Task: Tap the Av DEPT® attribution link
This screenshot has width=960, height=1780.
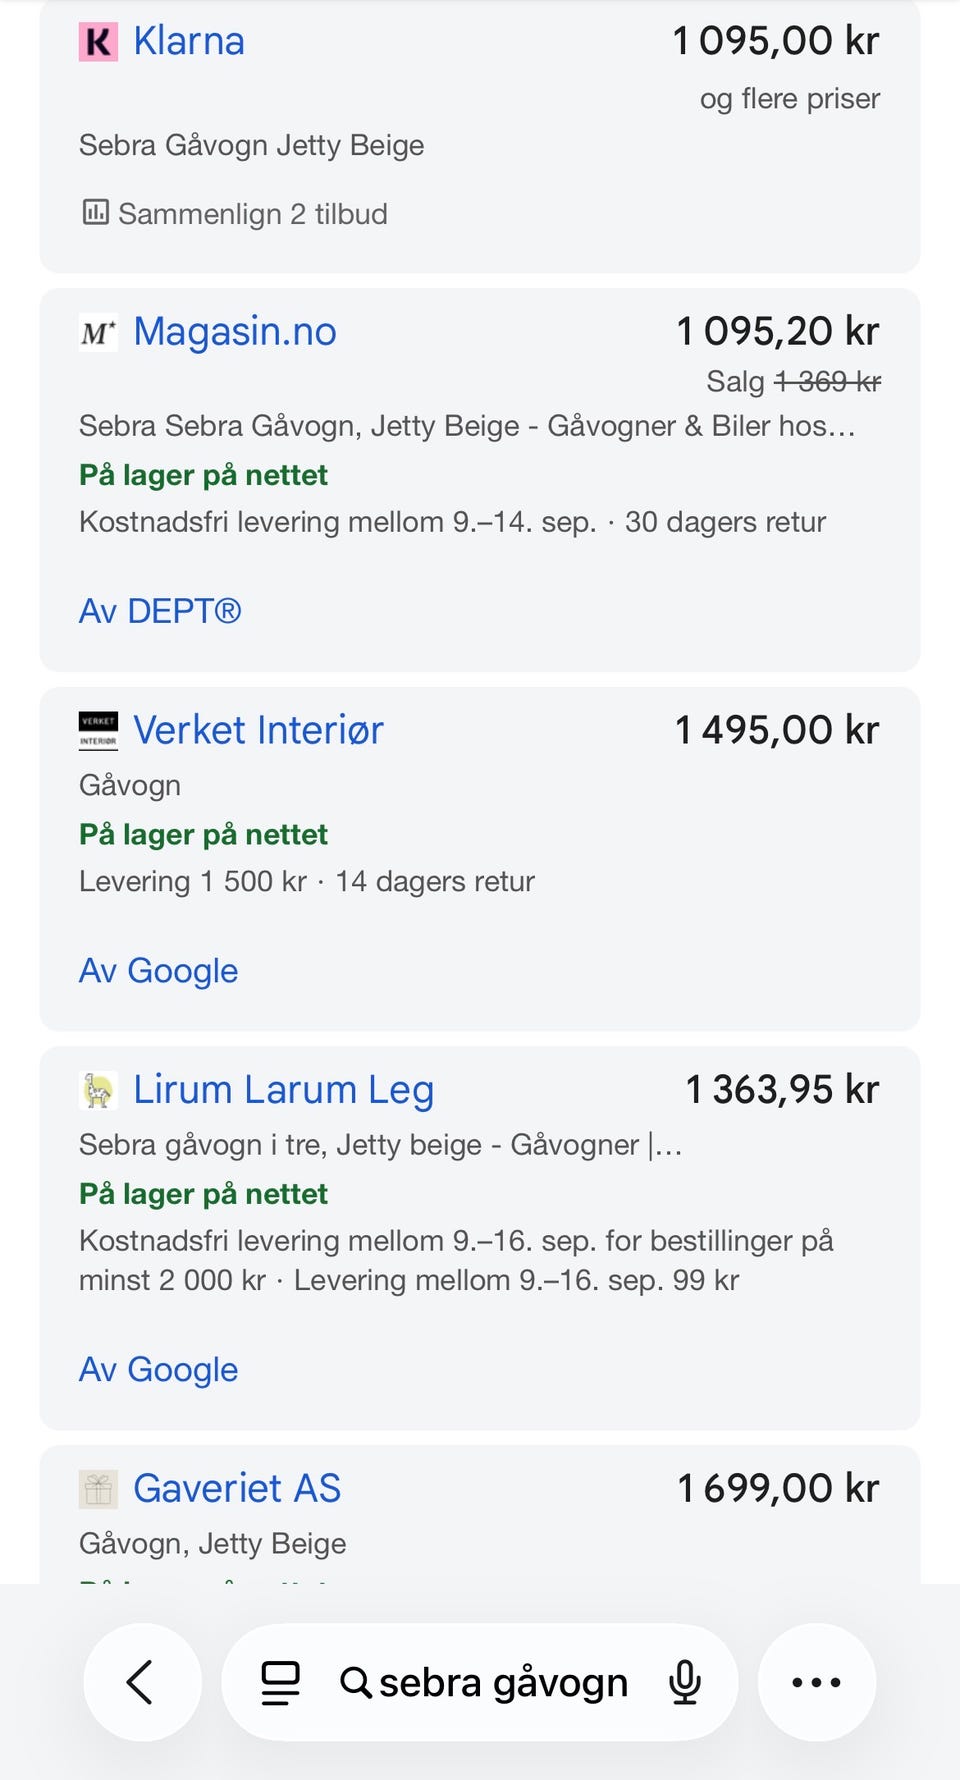Action: point(160,611)
